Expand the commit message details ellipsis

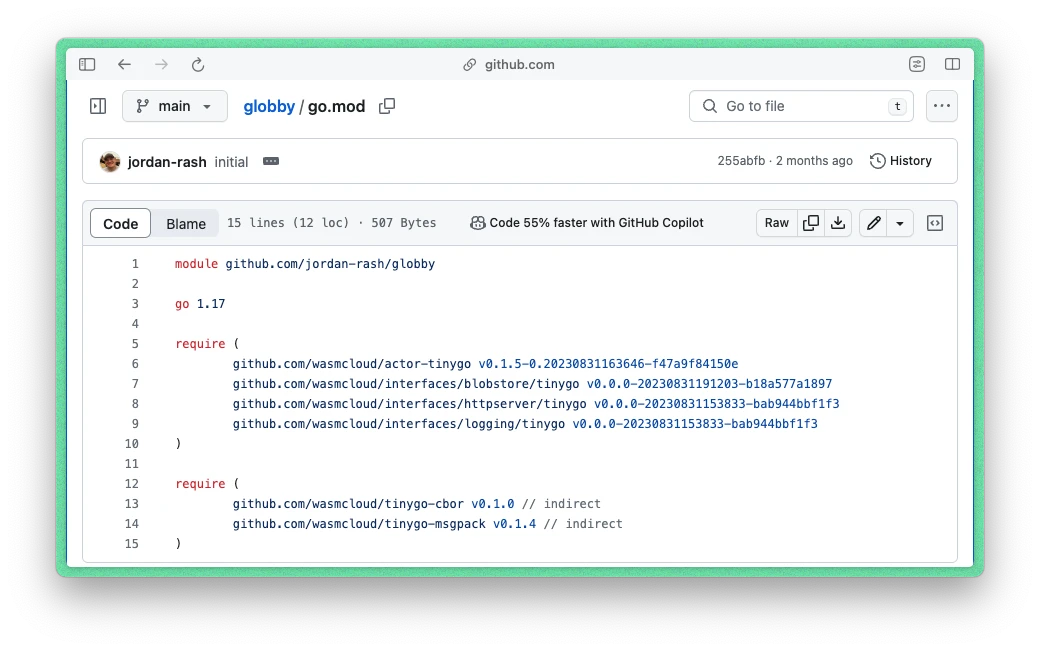pyautogui.click(x=271, y=161)
